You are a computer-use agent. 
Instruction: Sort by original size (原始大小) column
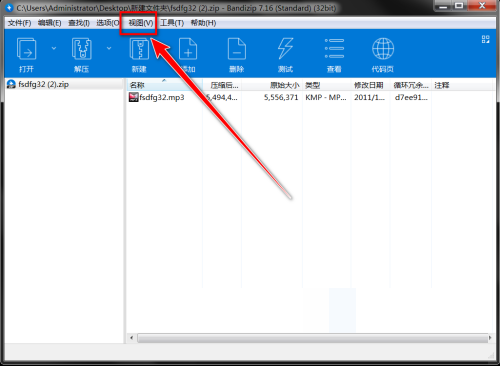pos(272,85)
